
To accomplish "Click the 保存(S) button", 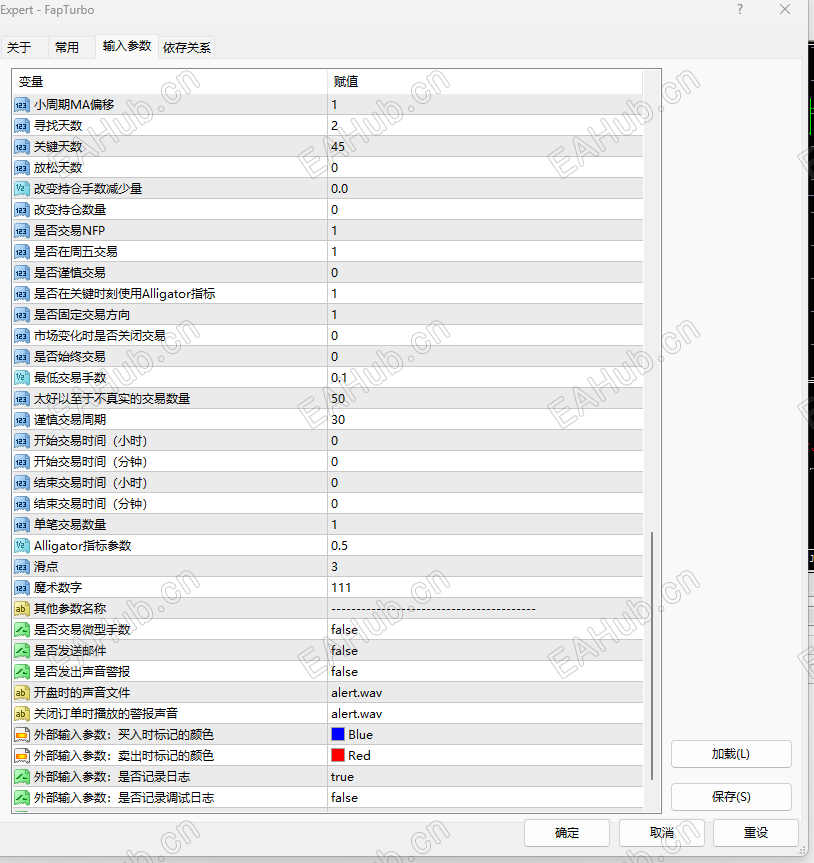I will pos(731,797).
